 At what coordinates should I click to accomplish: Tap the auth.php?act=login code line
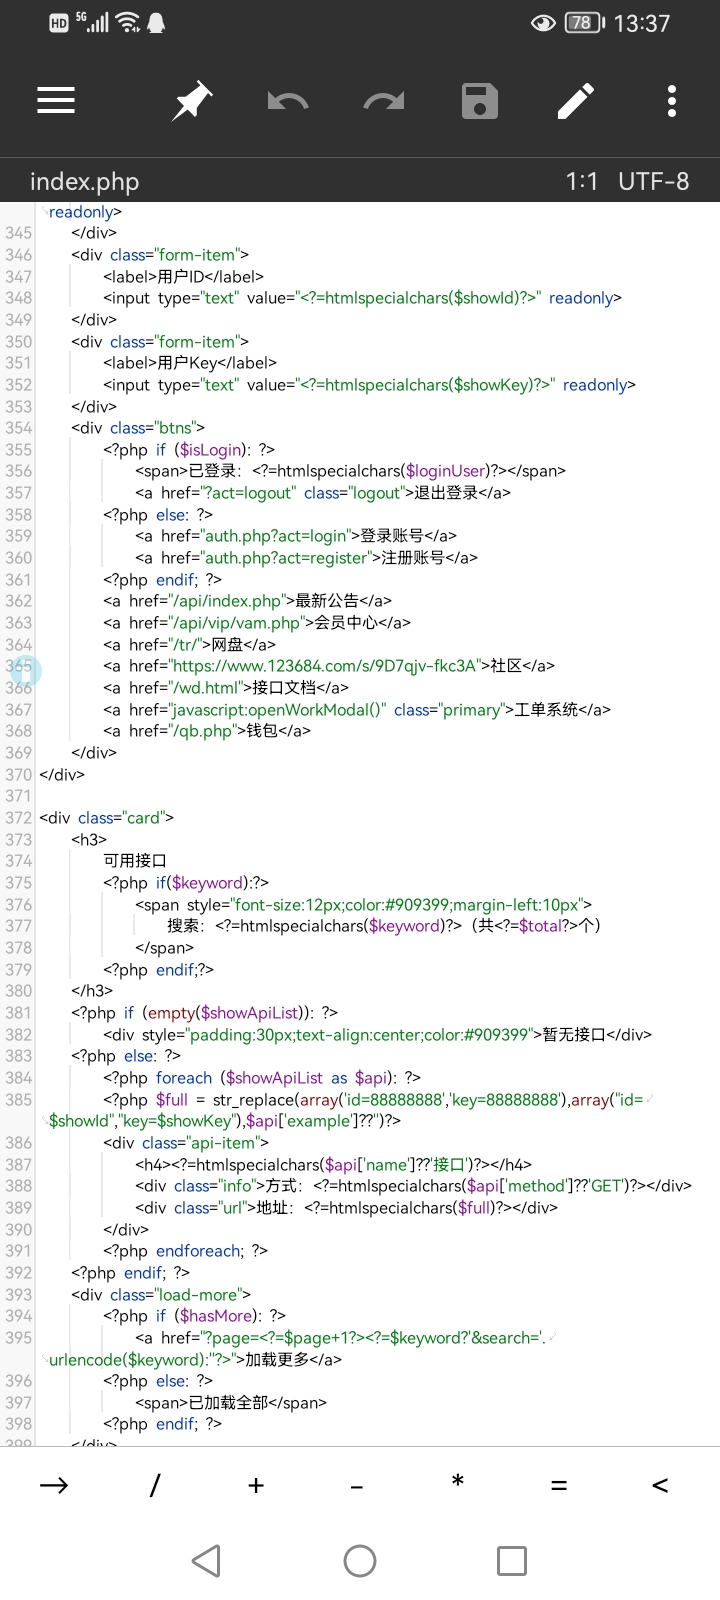[296, 536]
